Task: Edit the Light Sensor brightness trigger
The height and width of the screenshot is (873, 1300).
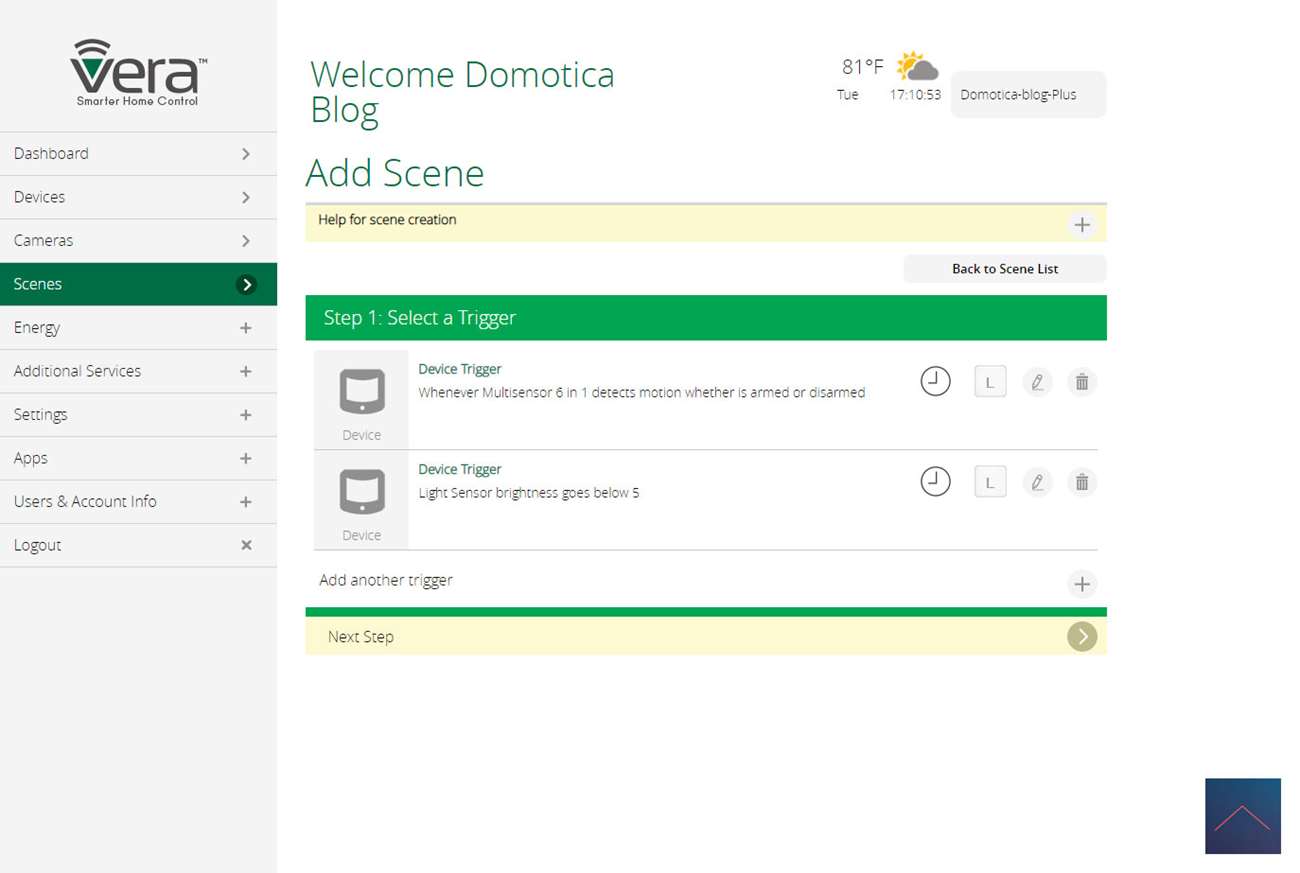Action: click(1037, 482)
